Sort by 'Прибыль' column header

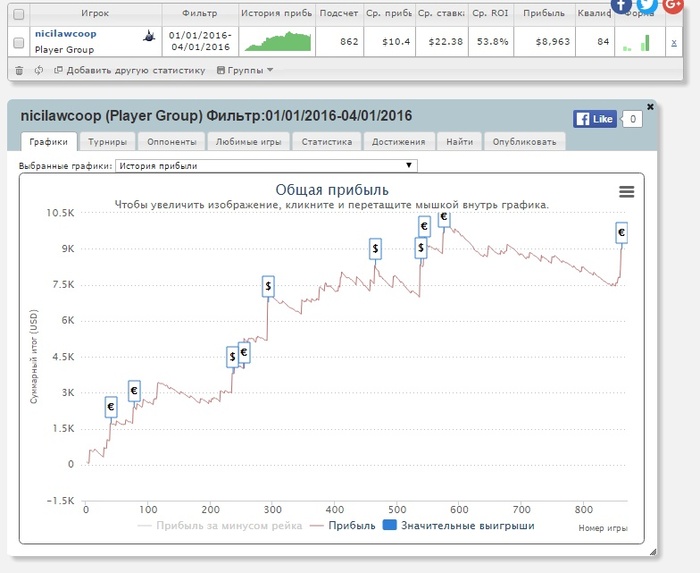[544, 13]
